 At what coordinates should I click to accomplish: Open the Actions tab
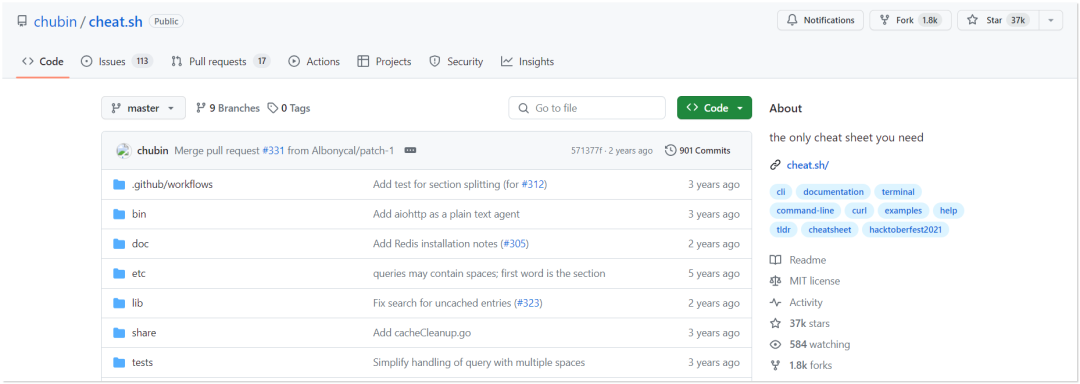point(314,61)
